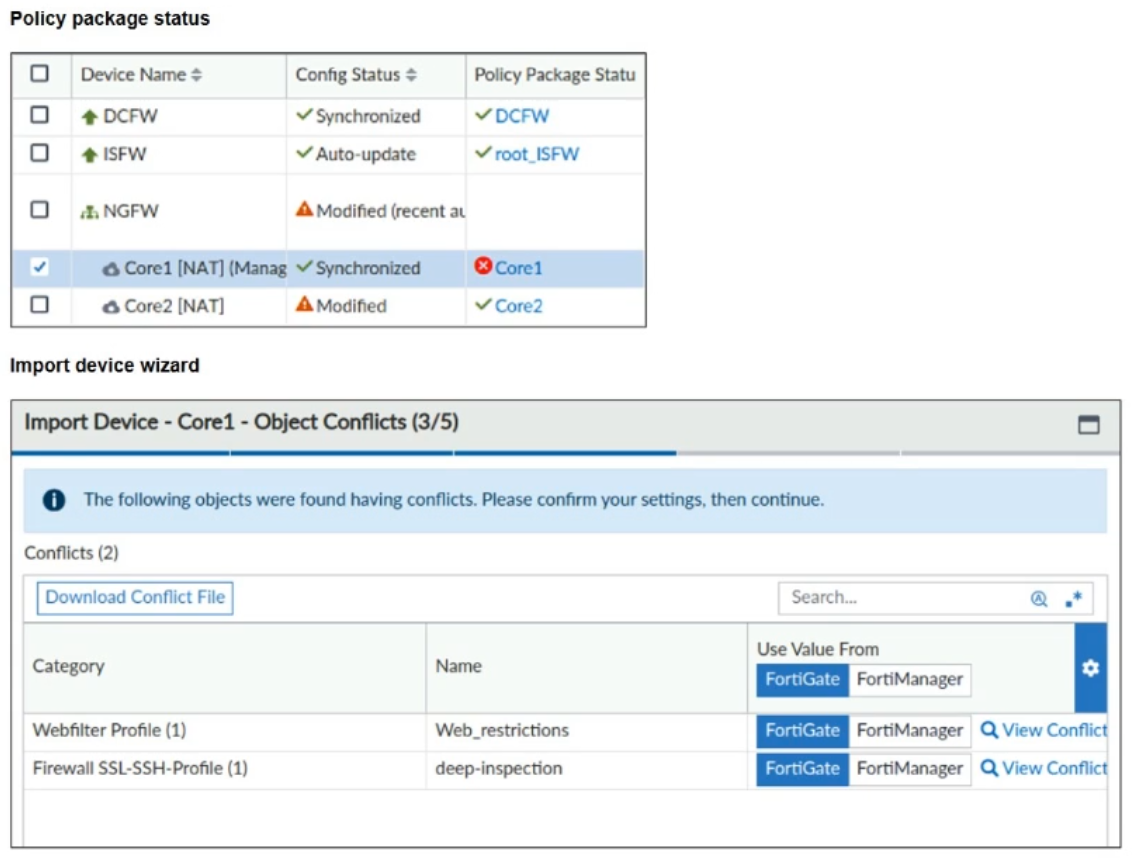Click Download Conflict File button
Screen dimensions: 1132x862
pos(135,598)
